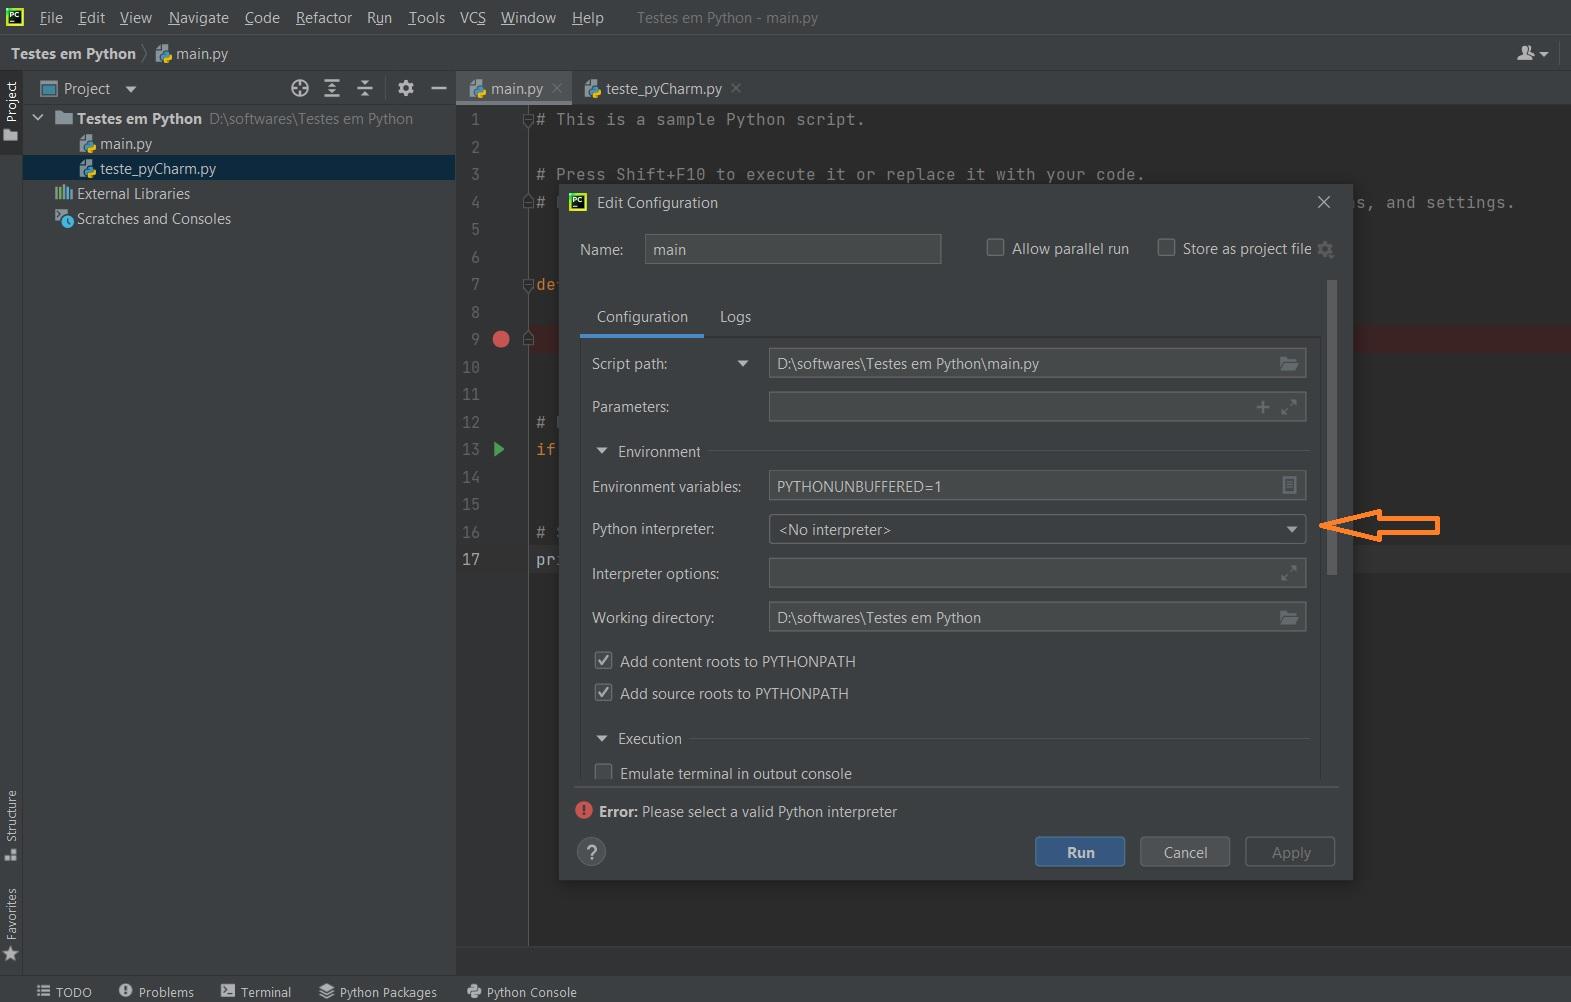The height and width of the screenshot is (1002, 1571).
Task: Open the File menu
Action: 51,18
